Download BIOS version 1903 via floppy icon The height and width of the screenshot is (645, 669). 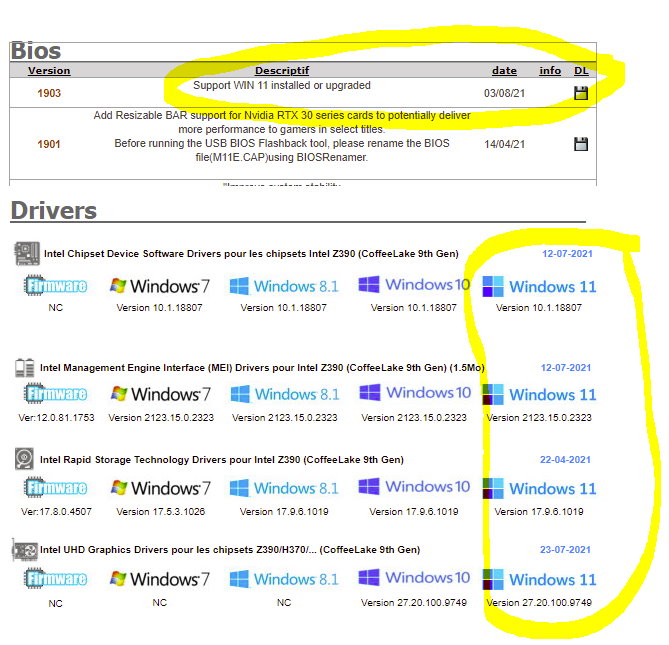[581, 93]
